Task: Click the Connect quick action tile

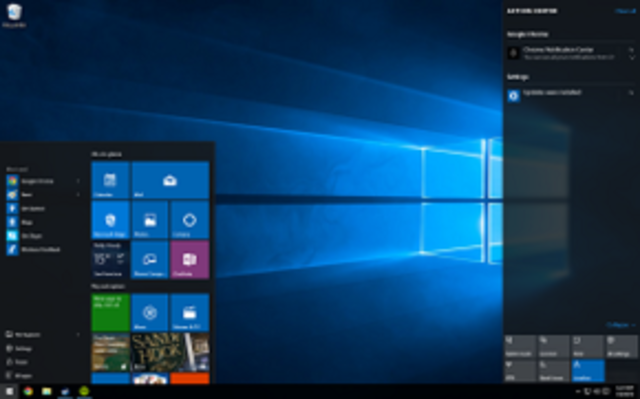Action: pos(554,346)
